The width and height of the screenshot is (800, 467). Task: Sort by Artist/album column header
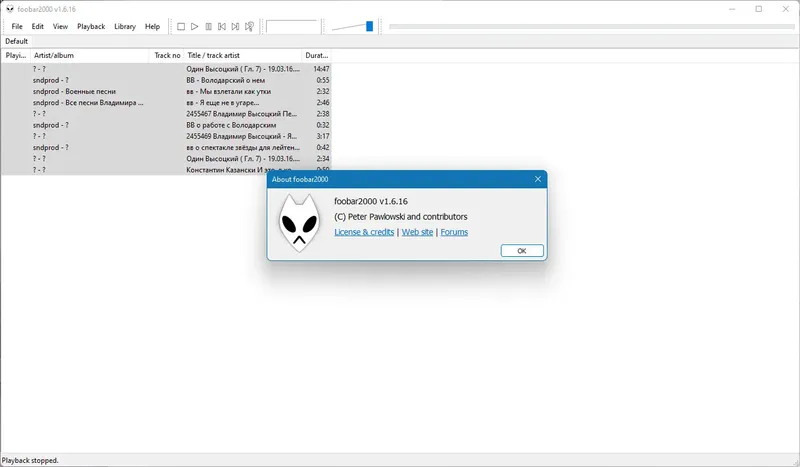pyautogui.click(x=90, y=55)
